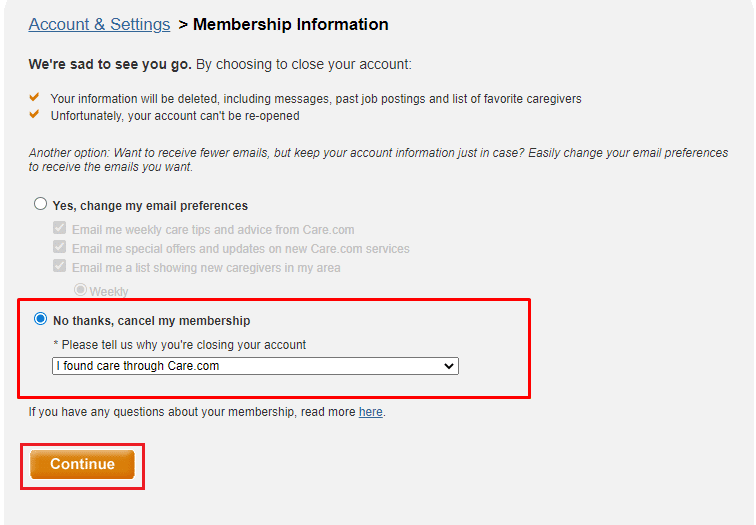This screenshot has height=525, width=756.
Task: Select the 'No thanks, cancel my membership' radio circle
Action: (x=40, y=319)
